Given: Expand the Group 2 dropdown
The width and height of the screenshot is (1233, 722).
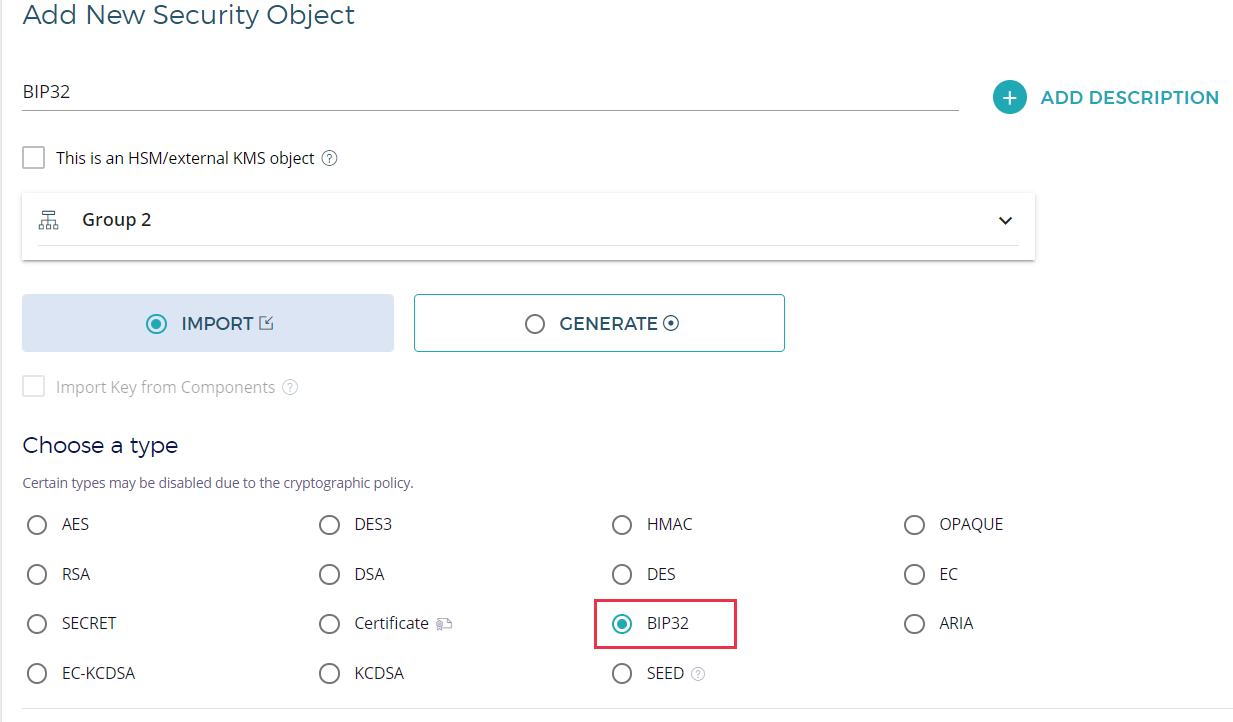Looking at the screenshot, I should click(528, 220).
